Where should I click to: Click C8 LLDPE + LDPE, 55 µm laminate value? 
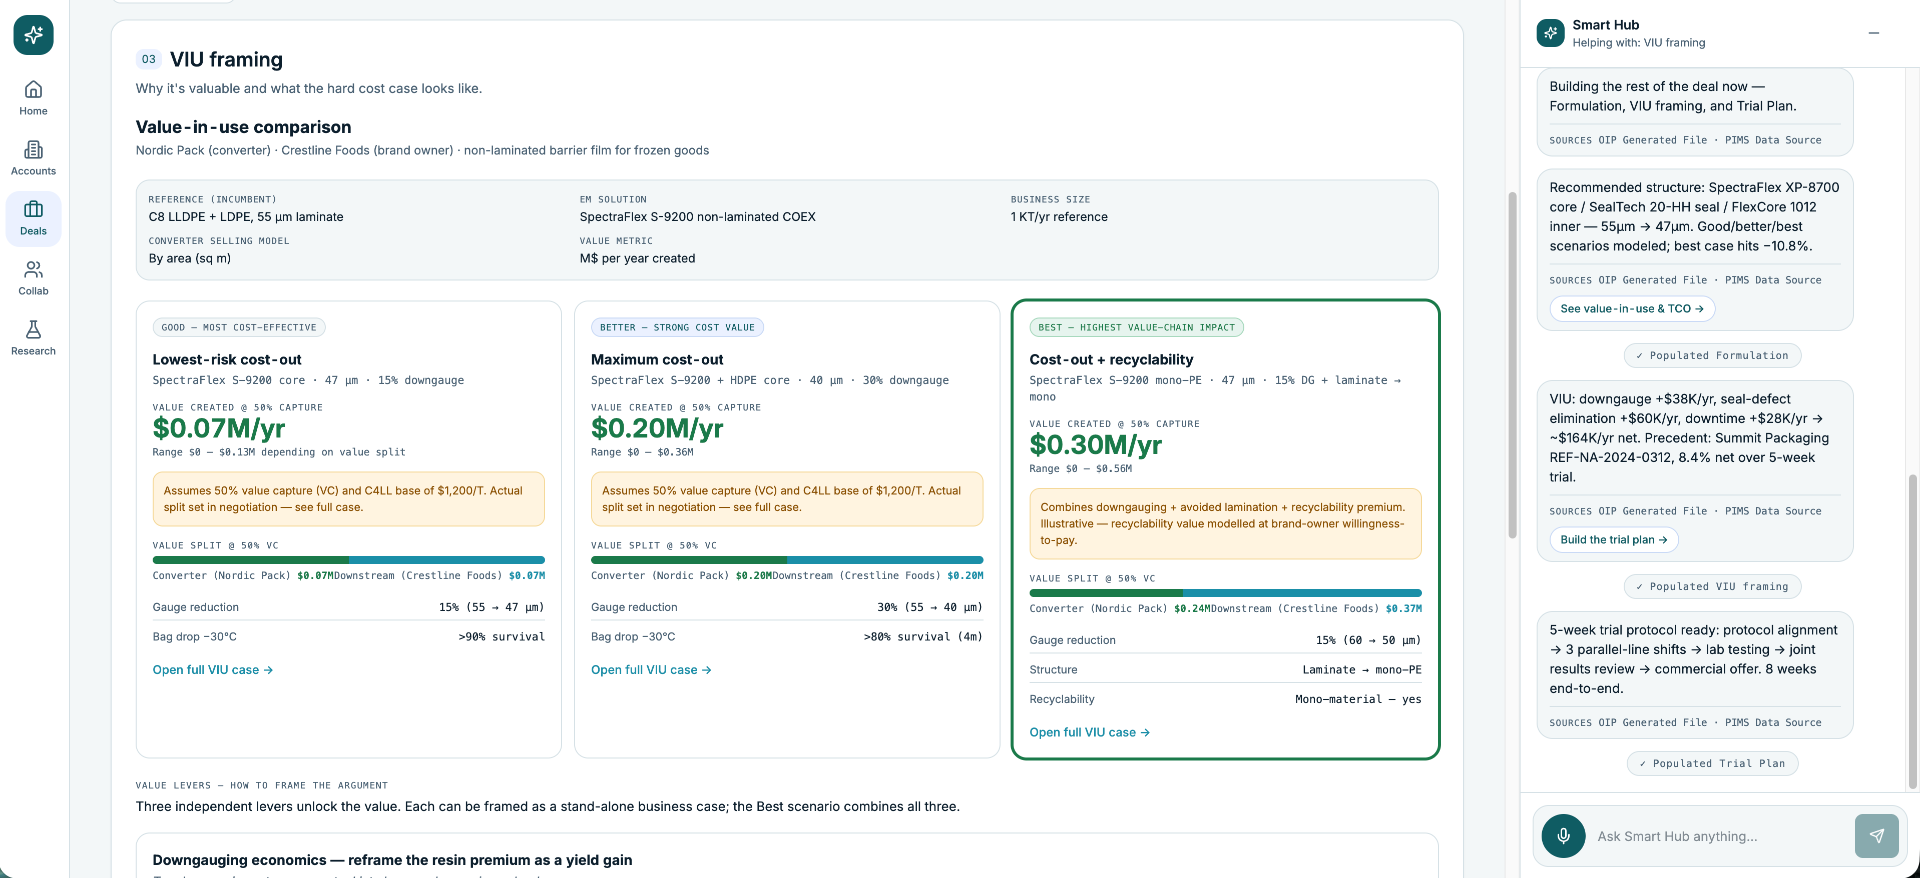click(x=246, y=217)
